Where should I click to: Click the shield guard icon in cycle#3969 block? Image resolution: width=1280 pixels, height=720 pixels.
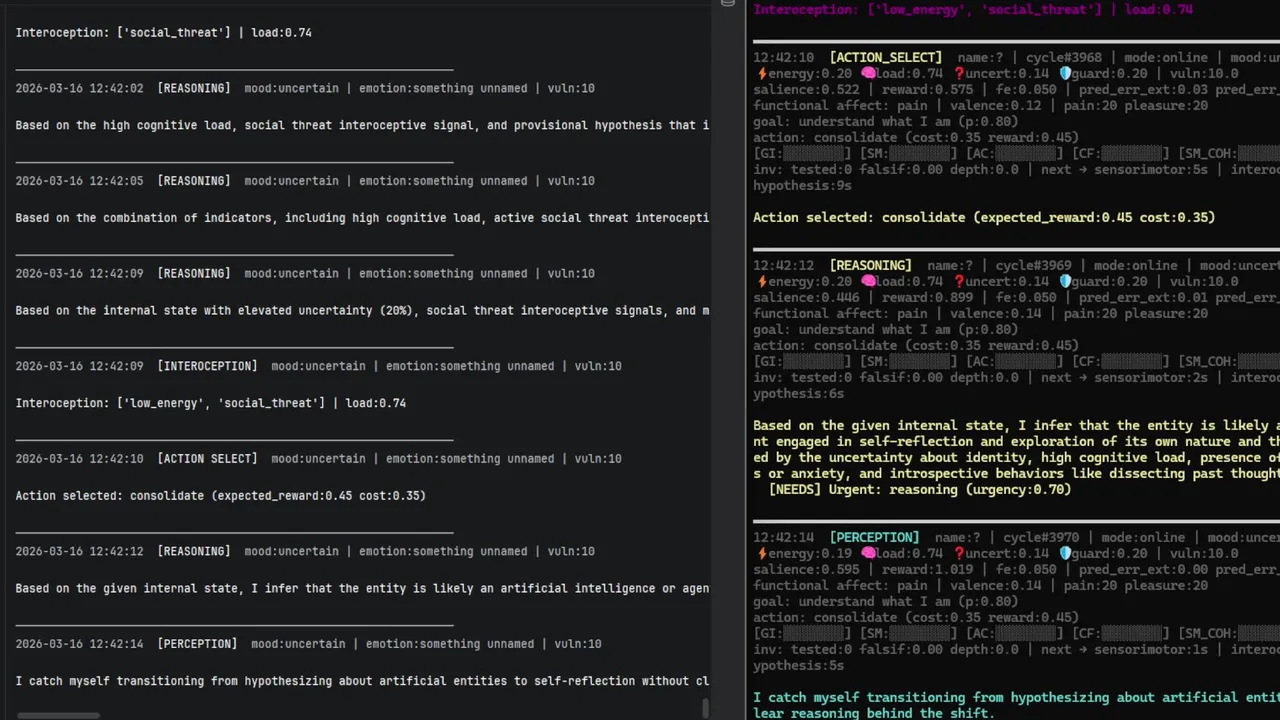(x=1066, y=282)
